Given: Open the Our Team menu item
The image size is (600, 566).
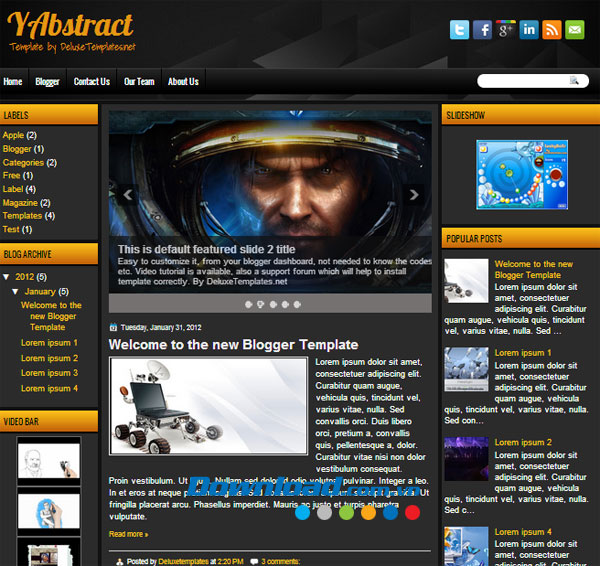Looking at the screenshot, I should tap(139, 82).
